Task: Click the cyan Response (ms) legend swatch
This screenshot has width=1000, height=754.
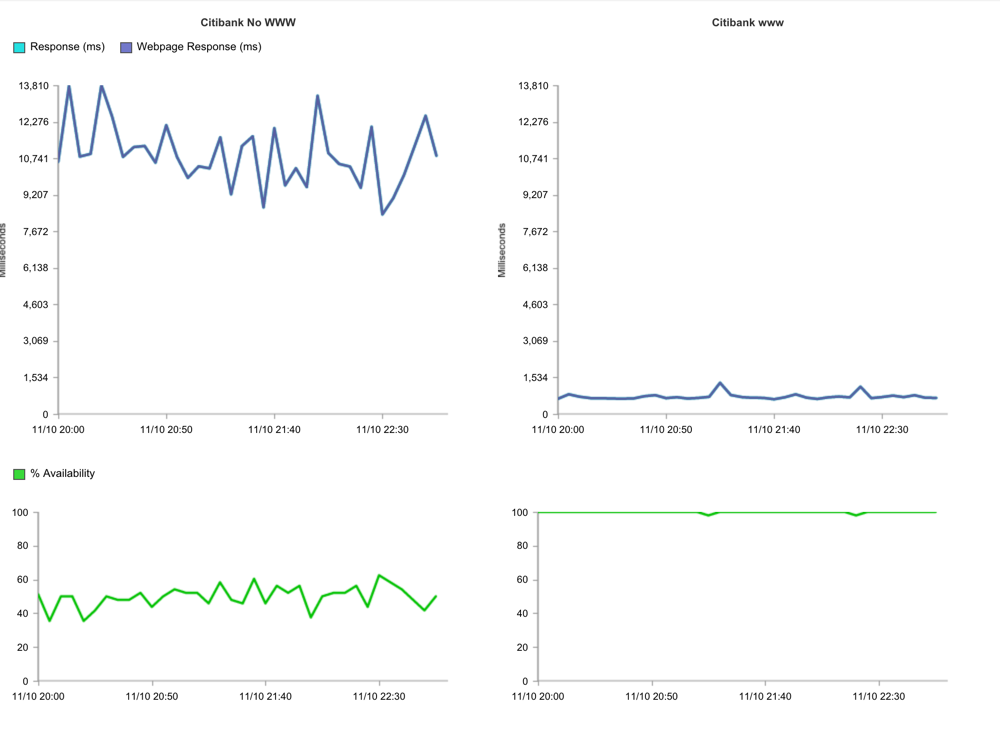Action: [19, 47]
